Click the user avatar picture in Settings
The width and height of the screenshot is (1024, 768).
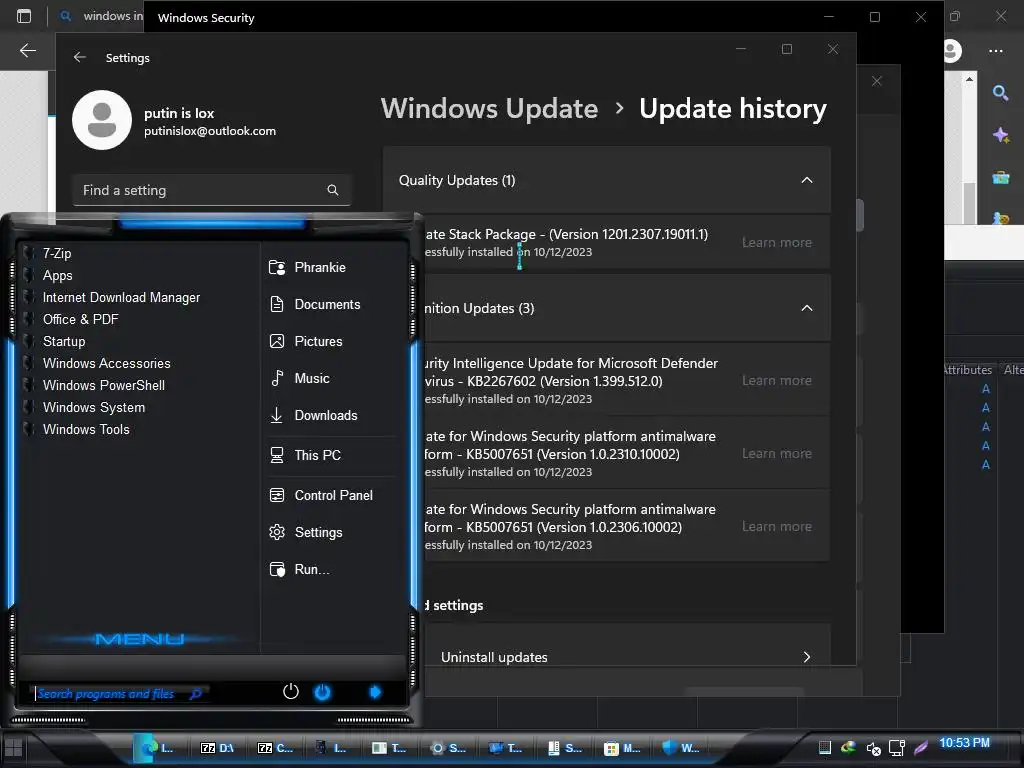(x=102, y=120)
